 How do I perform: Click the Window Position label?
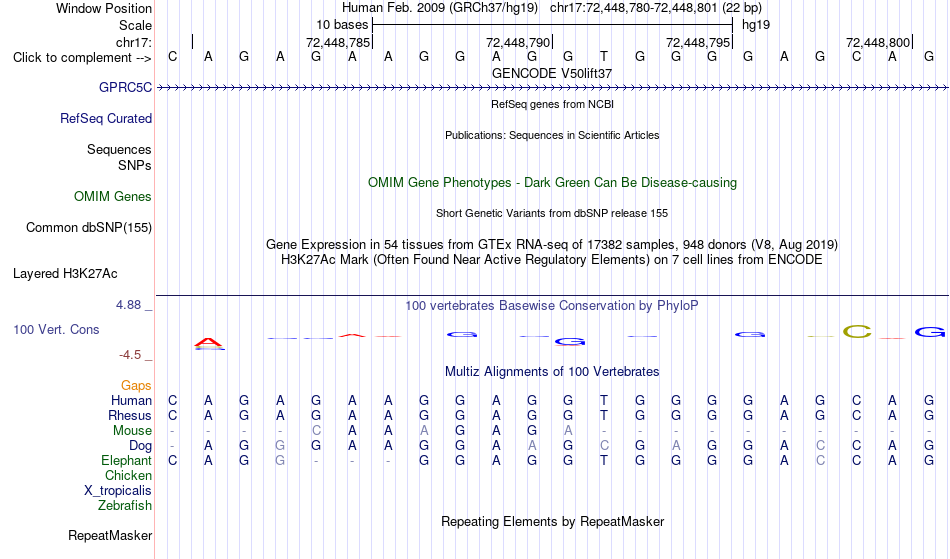[104, 8]
